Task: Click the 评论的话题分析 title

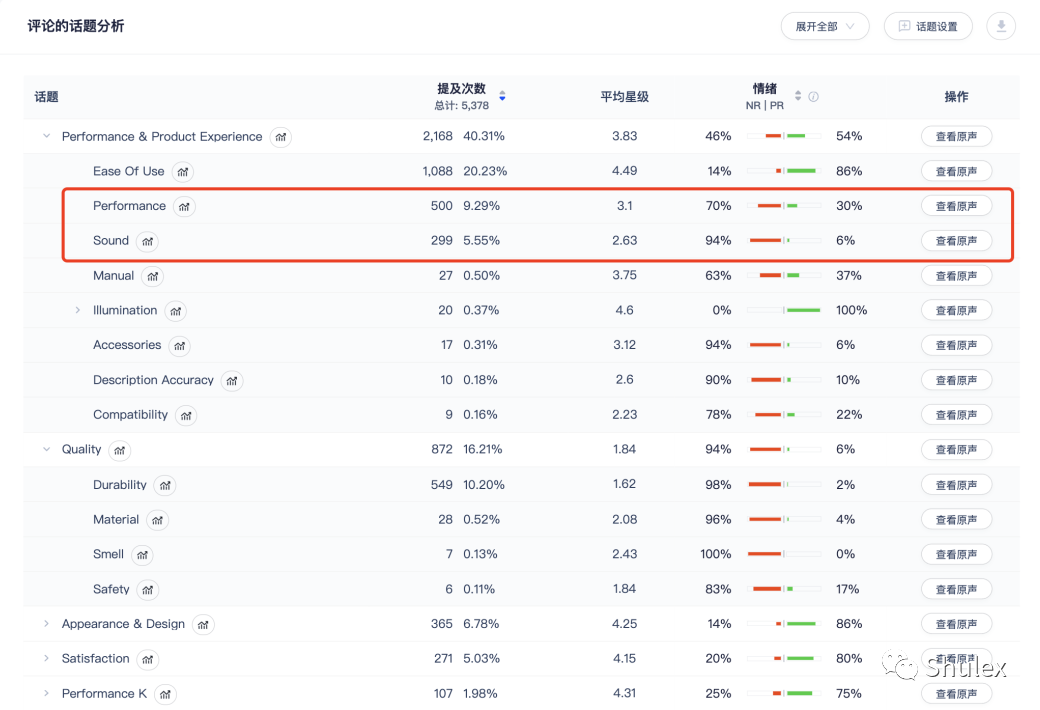Action: 76,26
